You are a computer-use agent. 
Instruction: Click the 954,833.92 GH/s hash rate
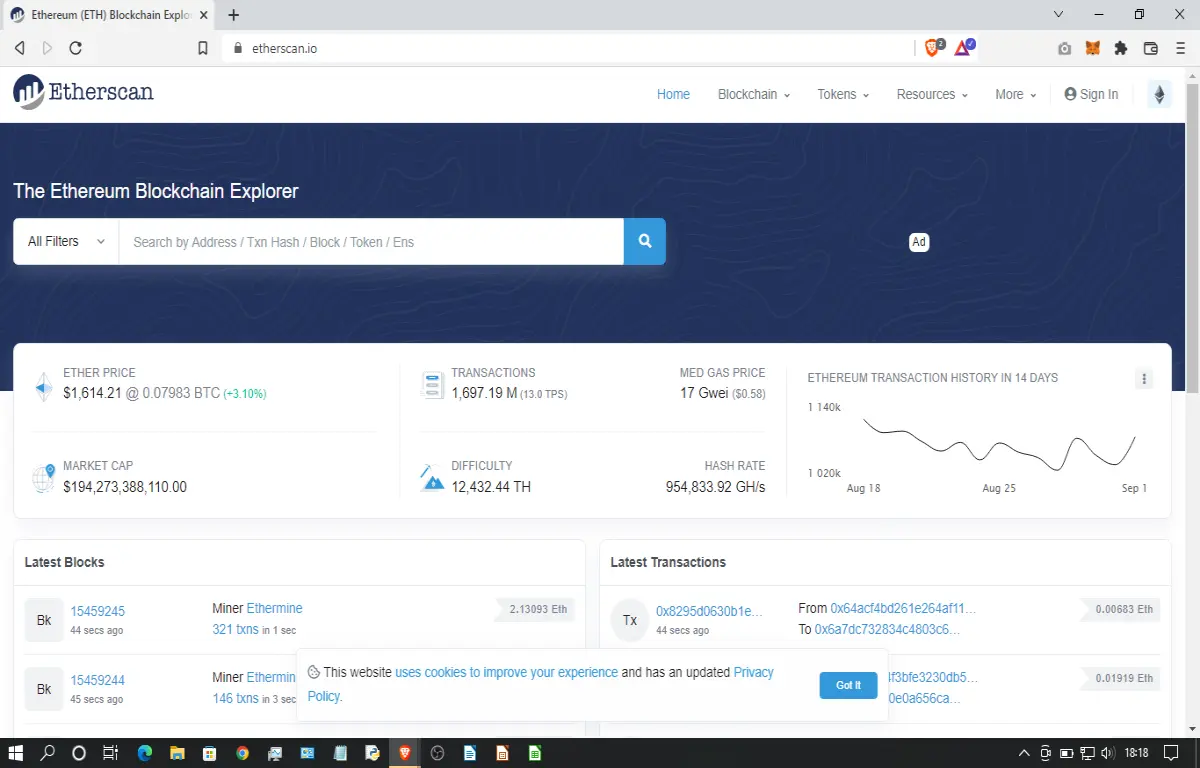tap(715, 487)
